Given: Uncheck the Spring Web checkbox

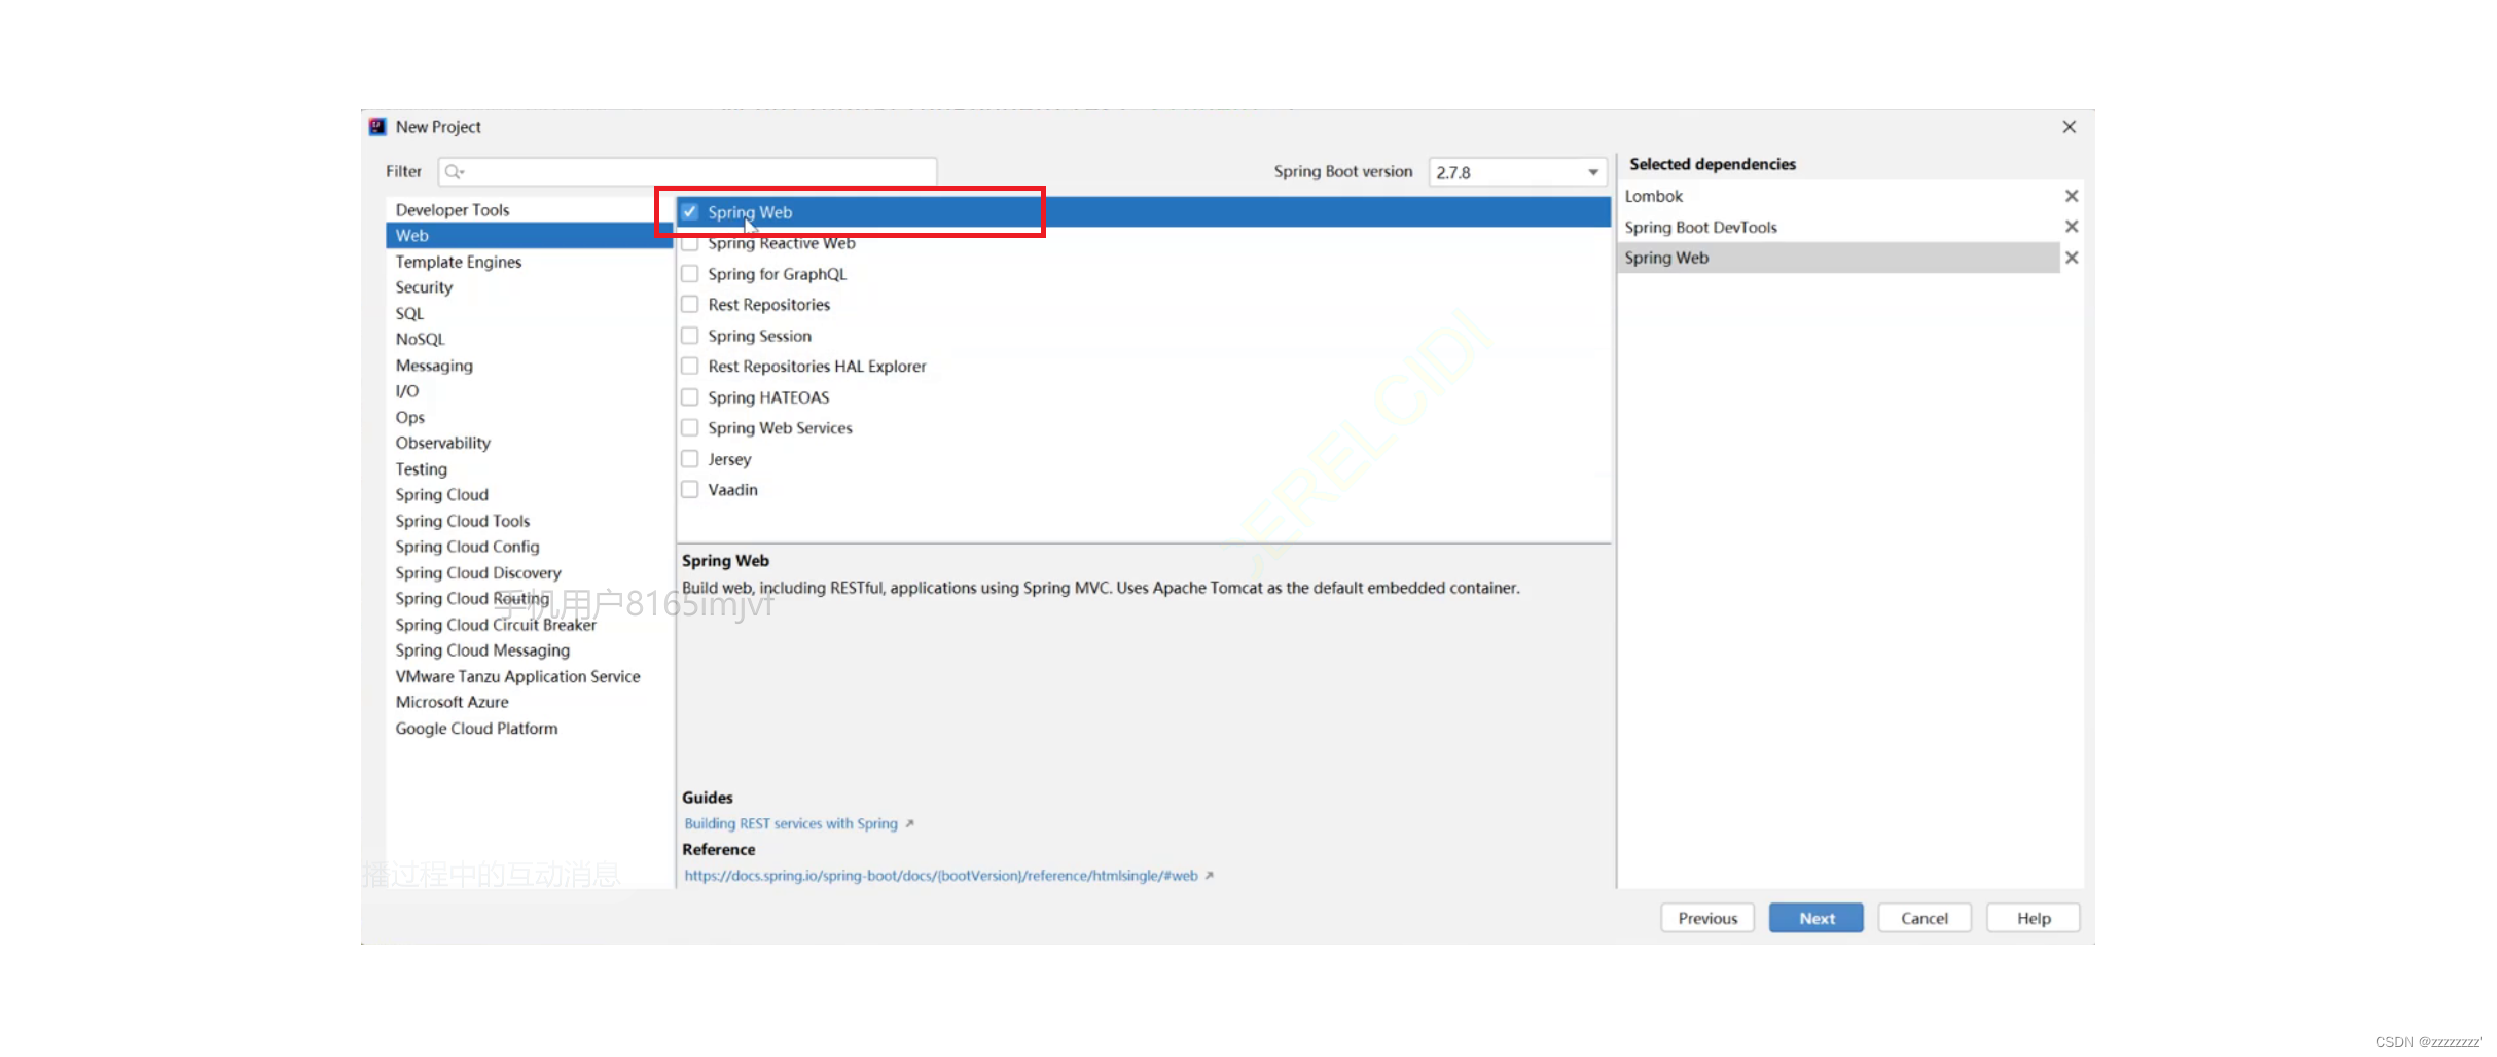Looking at the screenshot, I should pos(690,212).
